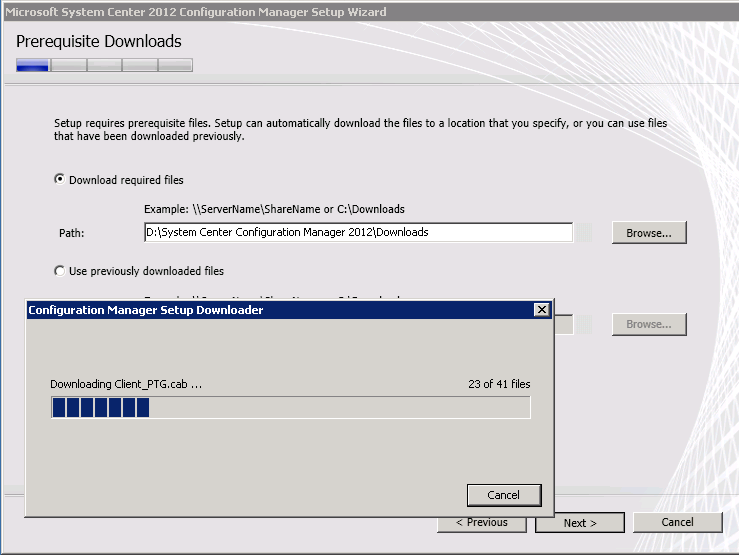Click the Prerequisite Downloads heading
Screen dimensions: 739x555
pos(99,41)
